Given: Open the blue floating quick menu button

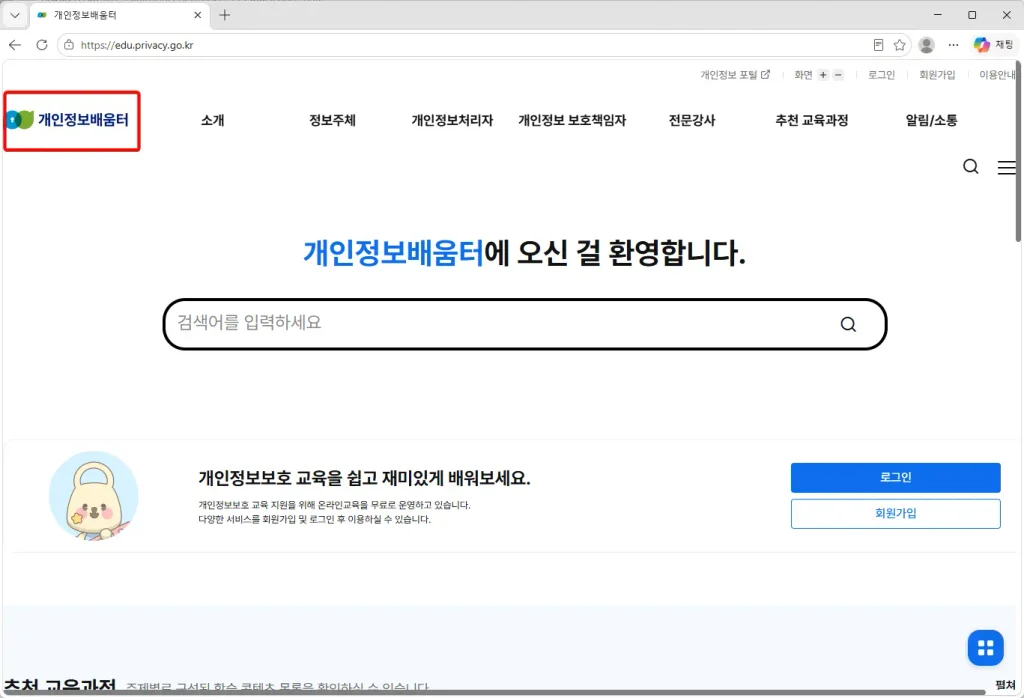Looking at the screenshot, I should (x=985, y=648).
